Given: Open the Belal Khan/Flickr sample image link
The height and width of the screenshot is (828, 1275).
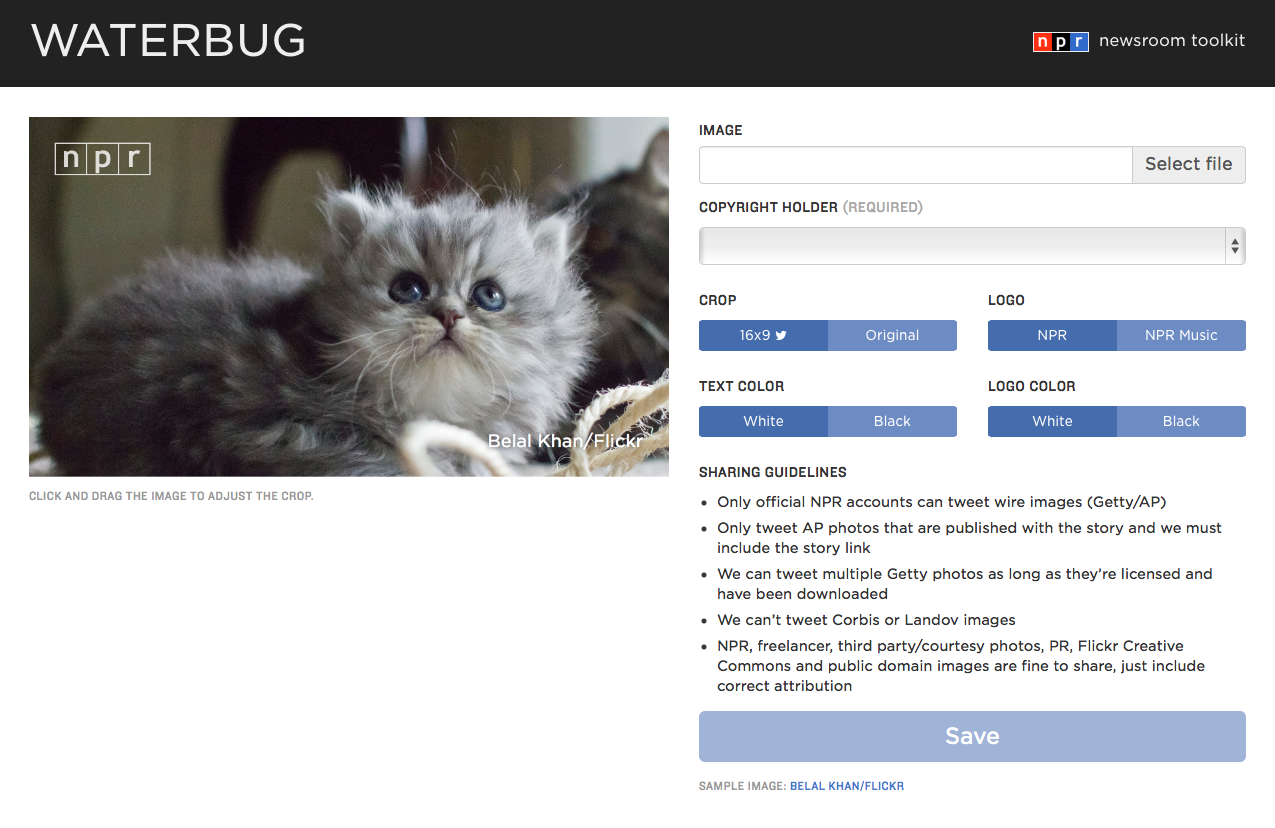Looking at the screenshot, I should [847, 787].
